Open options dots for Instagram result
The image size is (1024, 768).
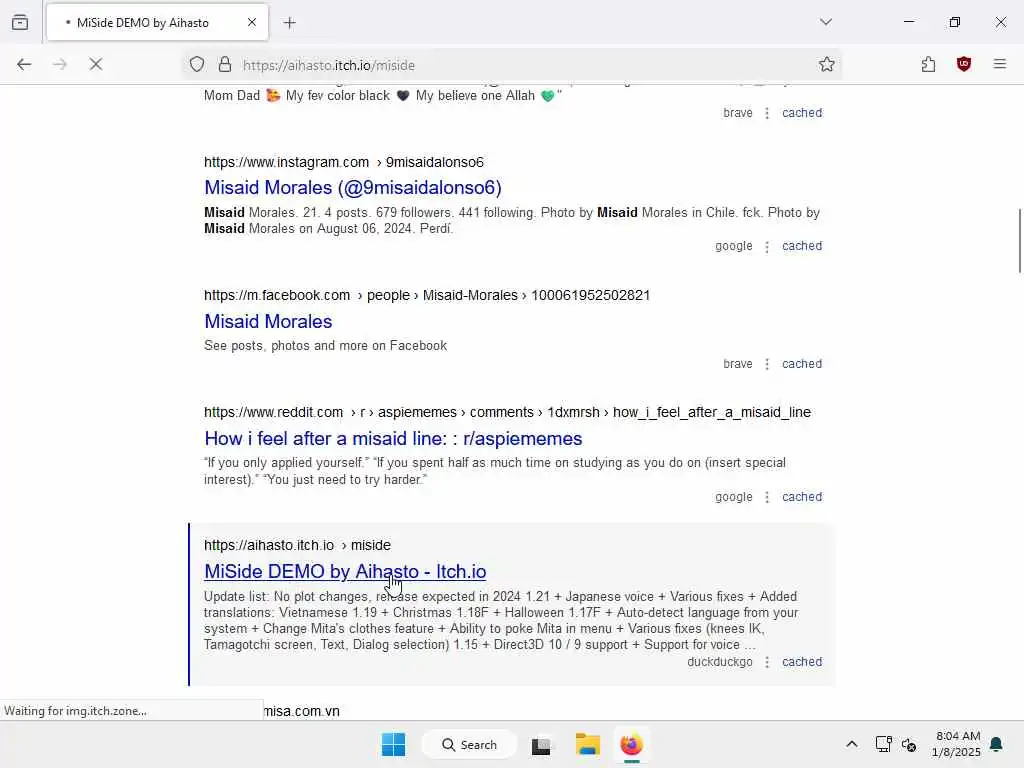(767, 246)
